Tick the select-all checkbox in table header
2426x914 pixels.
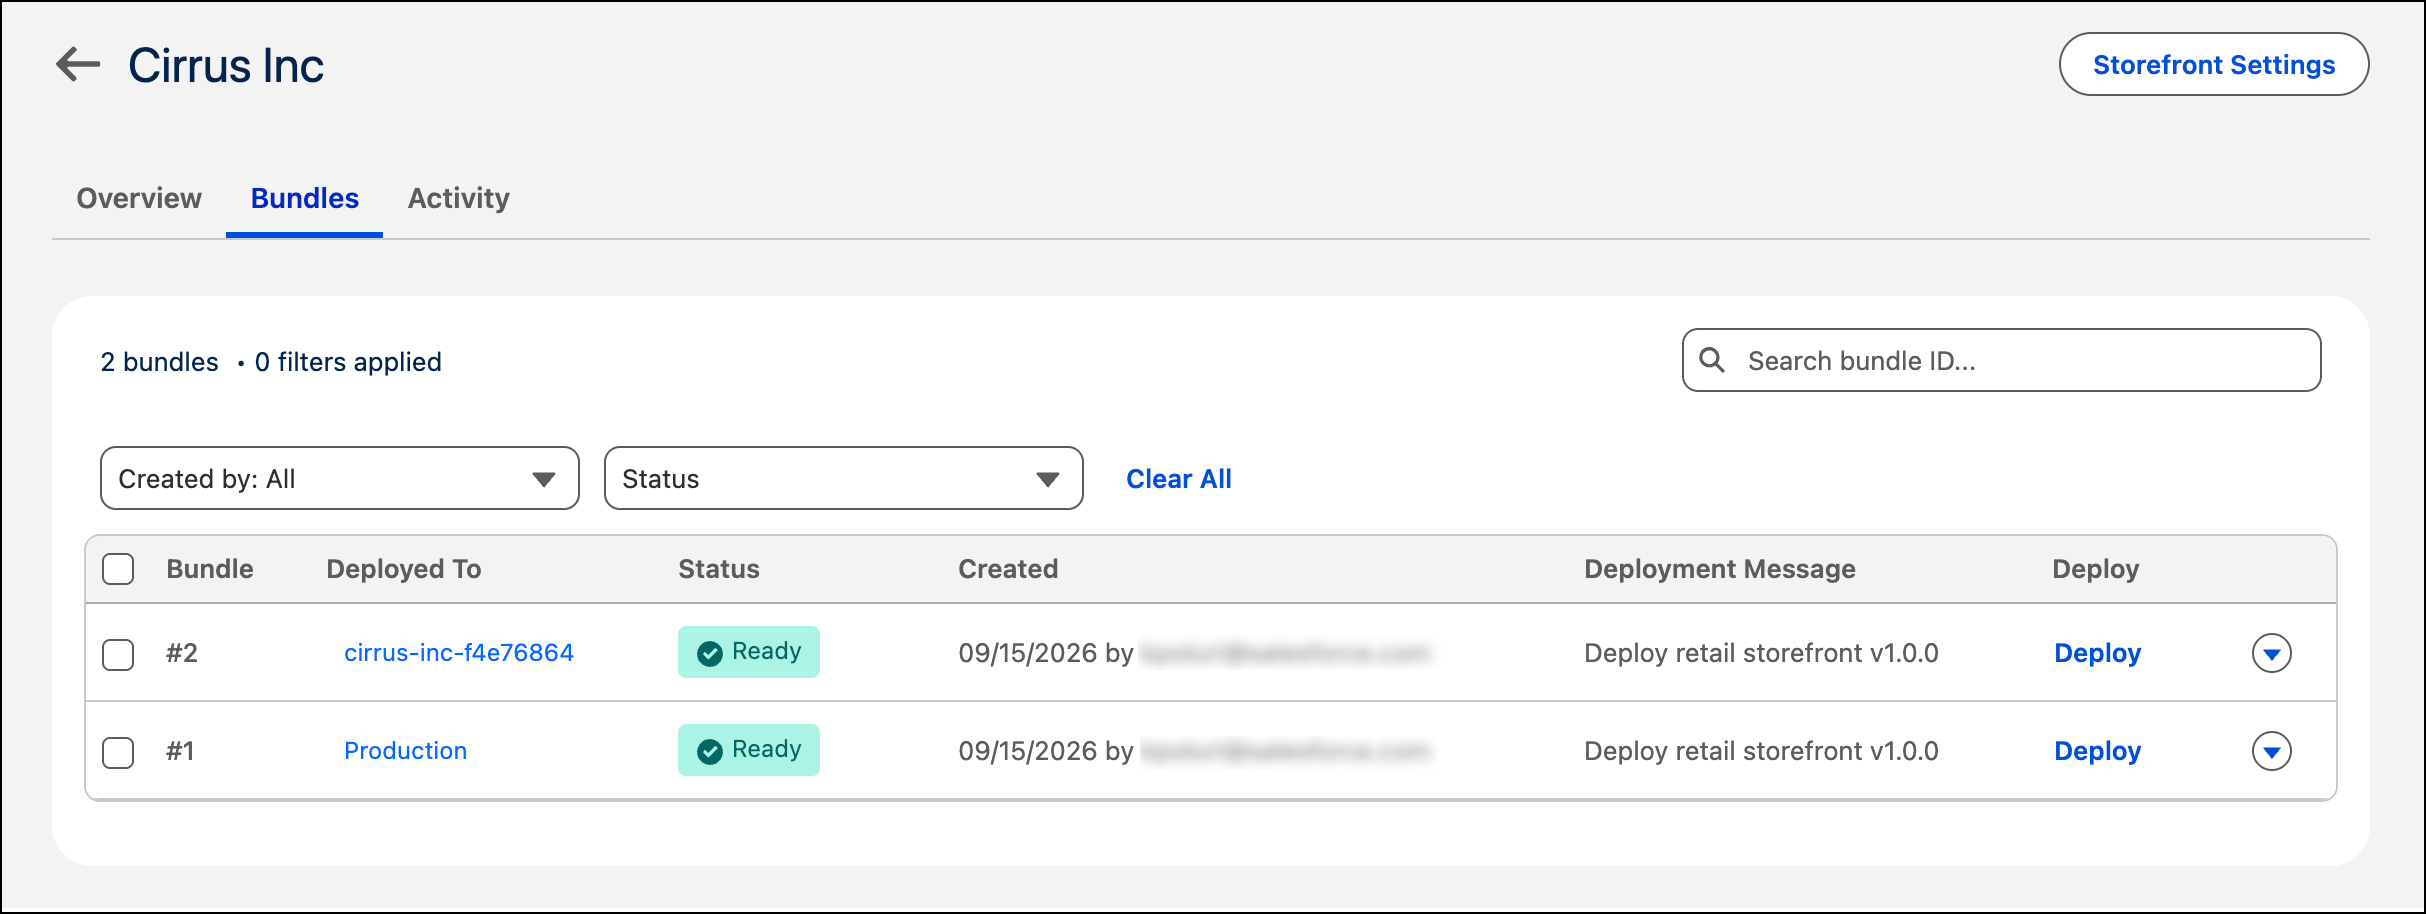[x=118, y=569]
